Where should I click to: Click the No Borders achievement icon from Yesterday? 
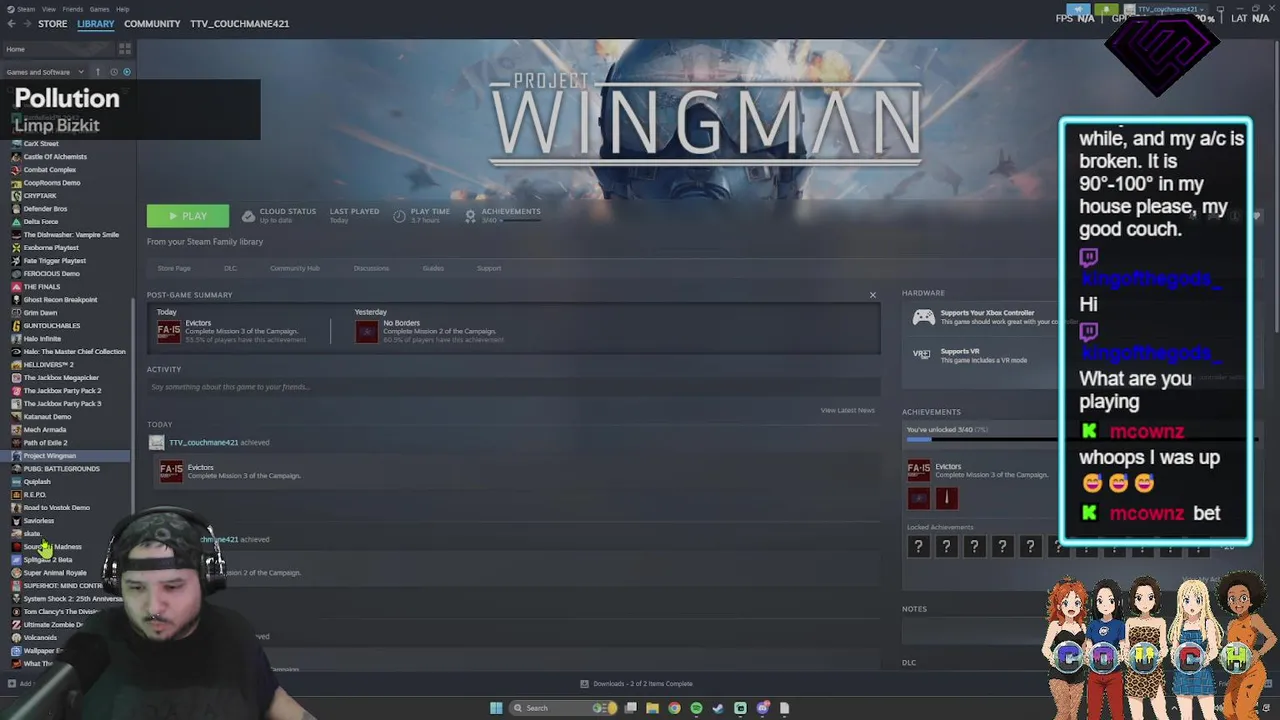(366, 331)
